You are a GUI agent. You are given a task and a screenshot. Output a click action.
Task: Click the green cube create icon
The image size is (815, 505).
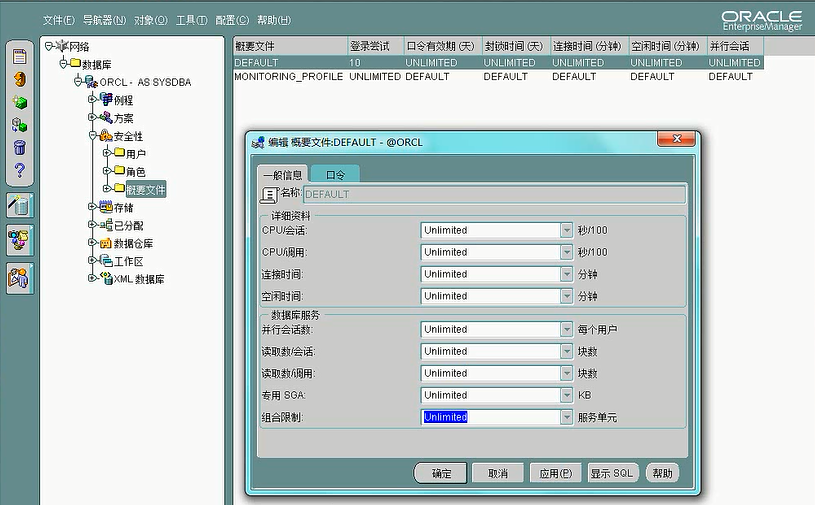click(x=20, y=102)
